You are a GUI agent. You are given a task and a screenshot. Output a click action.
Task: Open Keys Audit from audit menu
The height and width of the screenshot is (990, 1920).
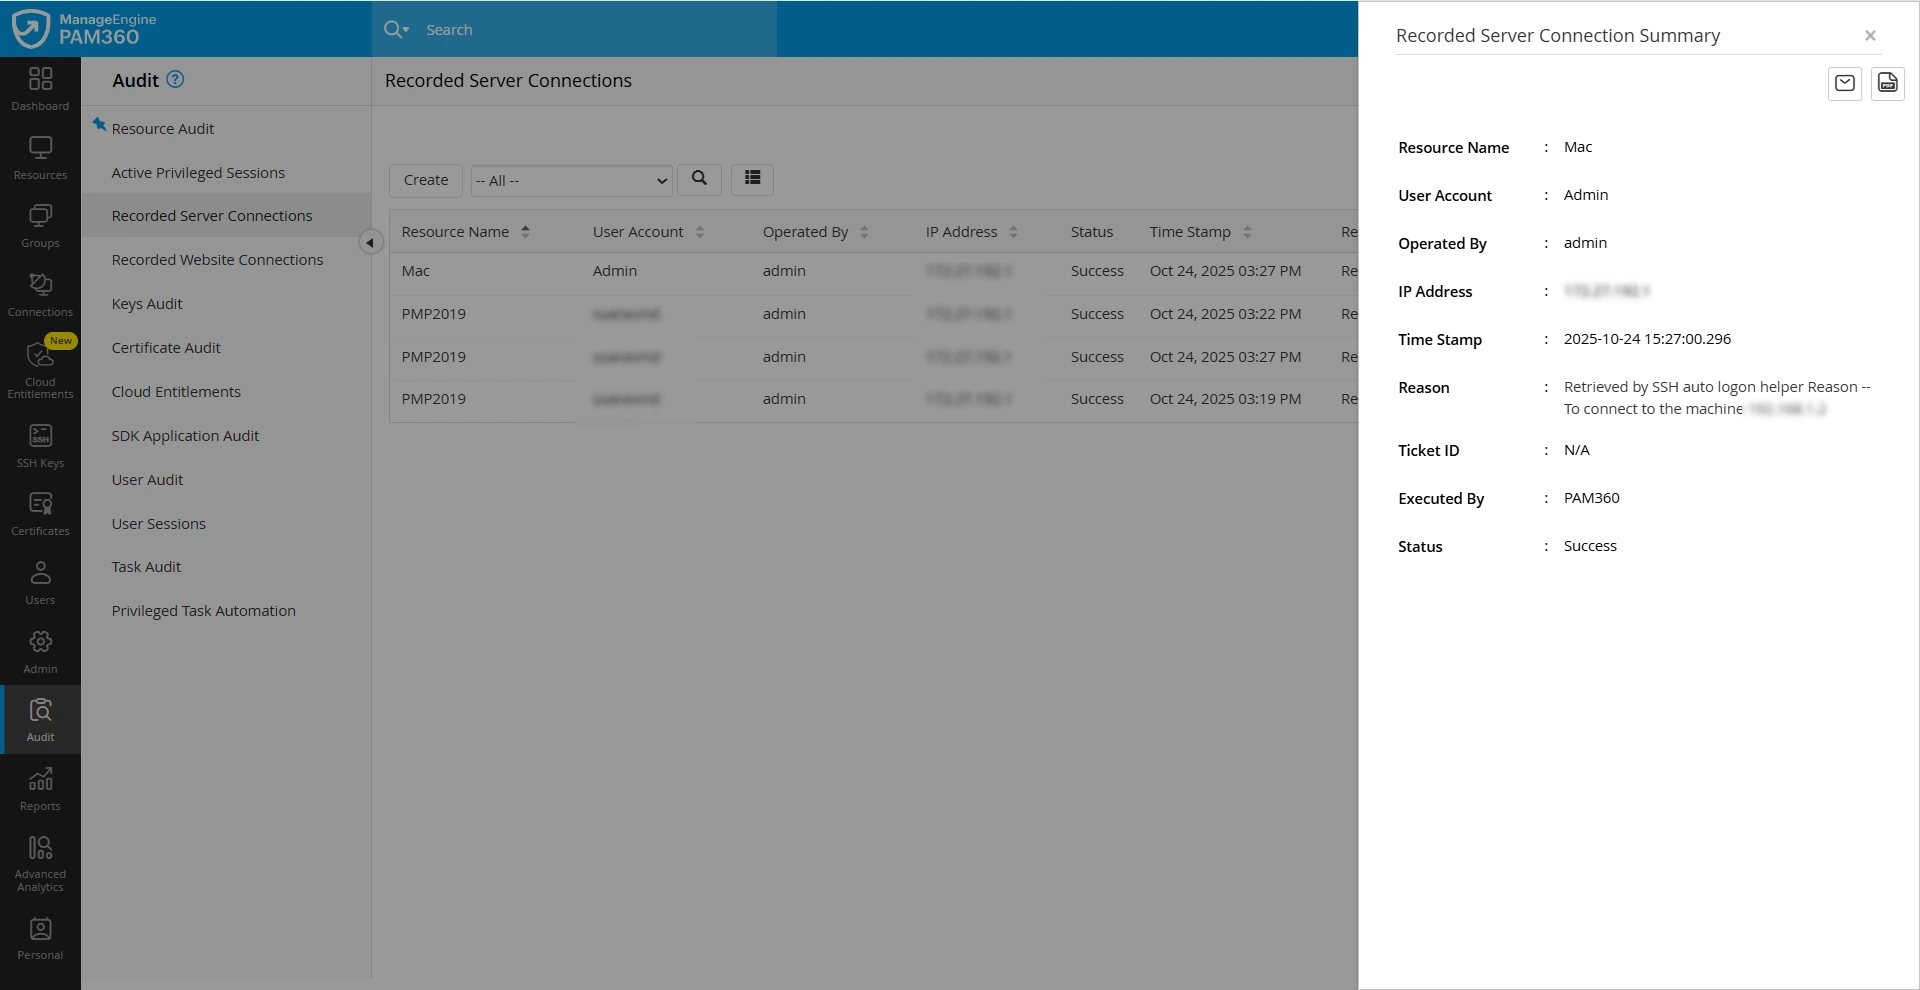(x=147, y=304)
